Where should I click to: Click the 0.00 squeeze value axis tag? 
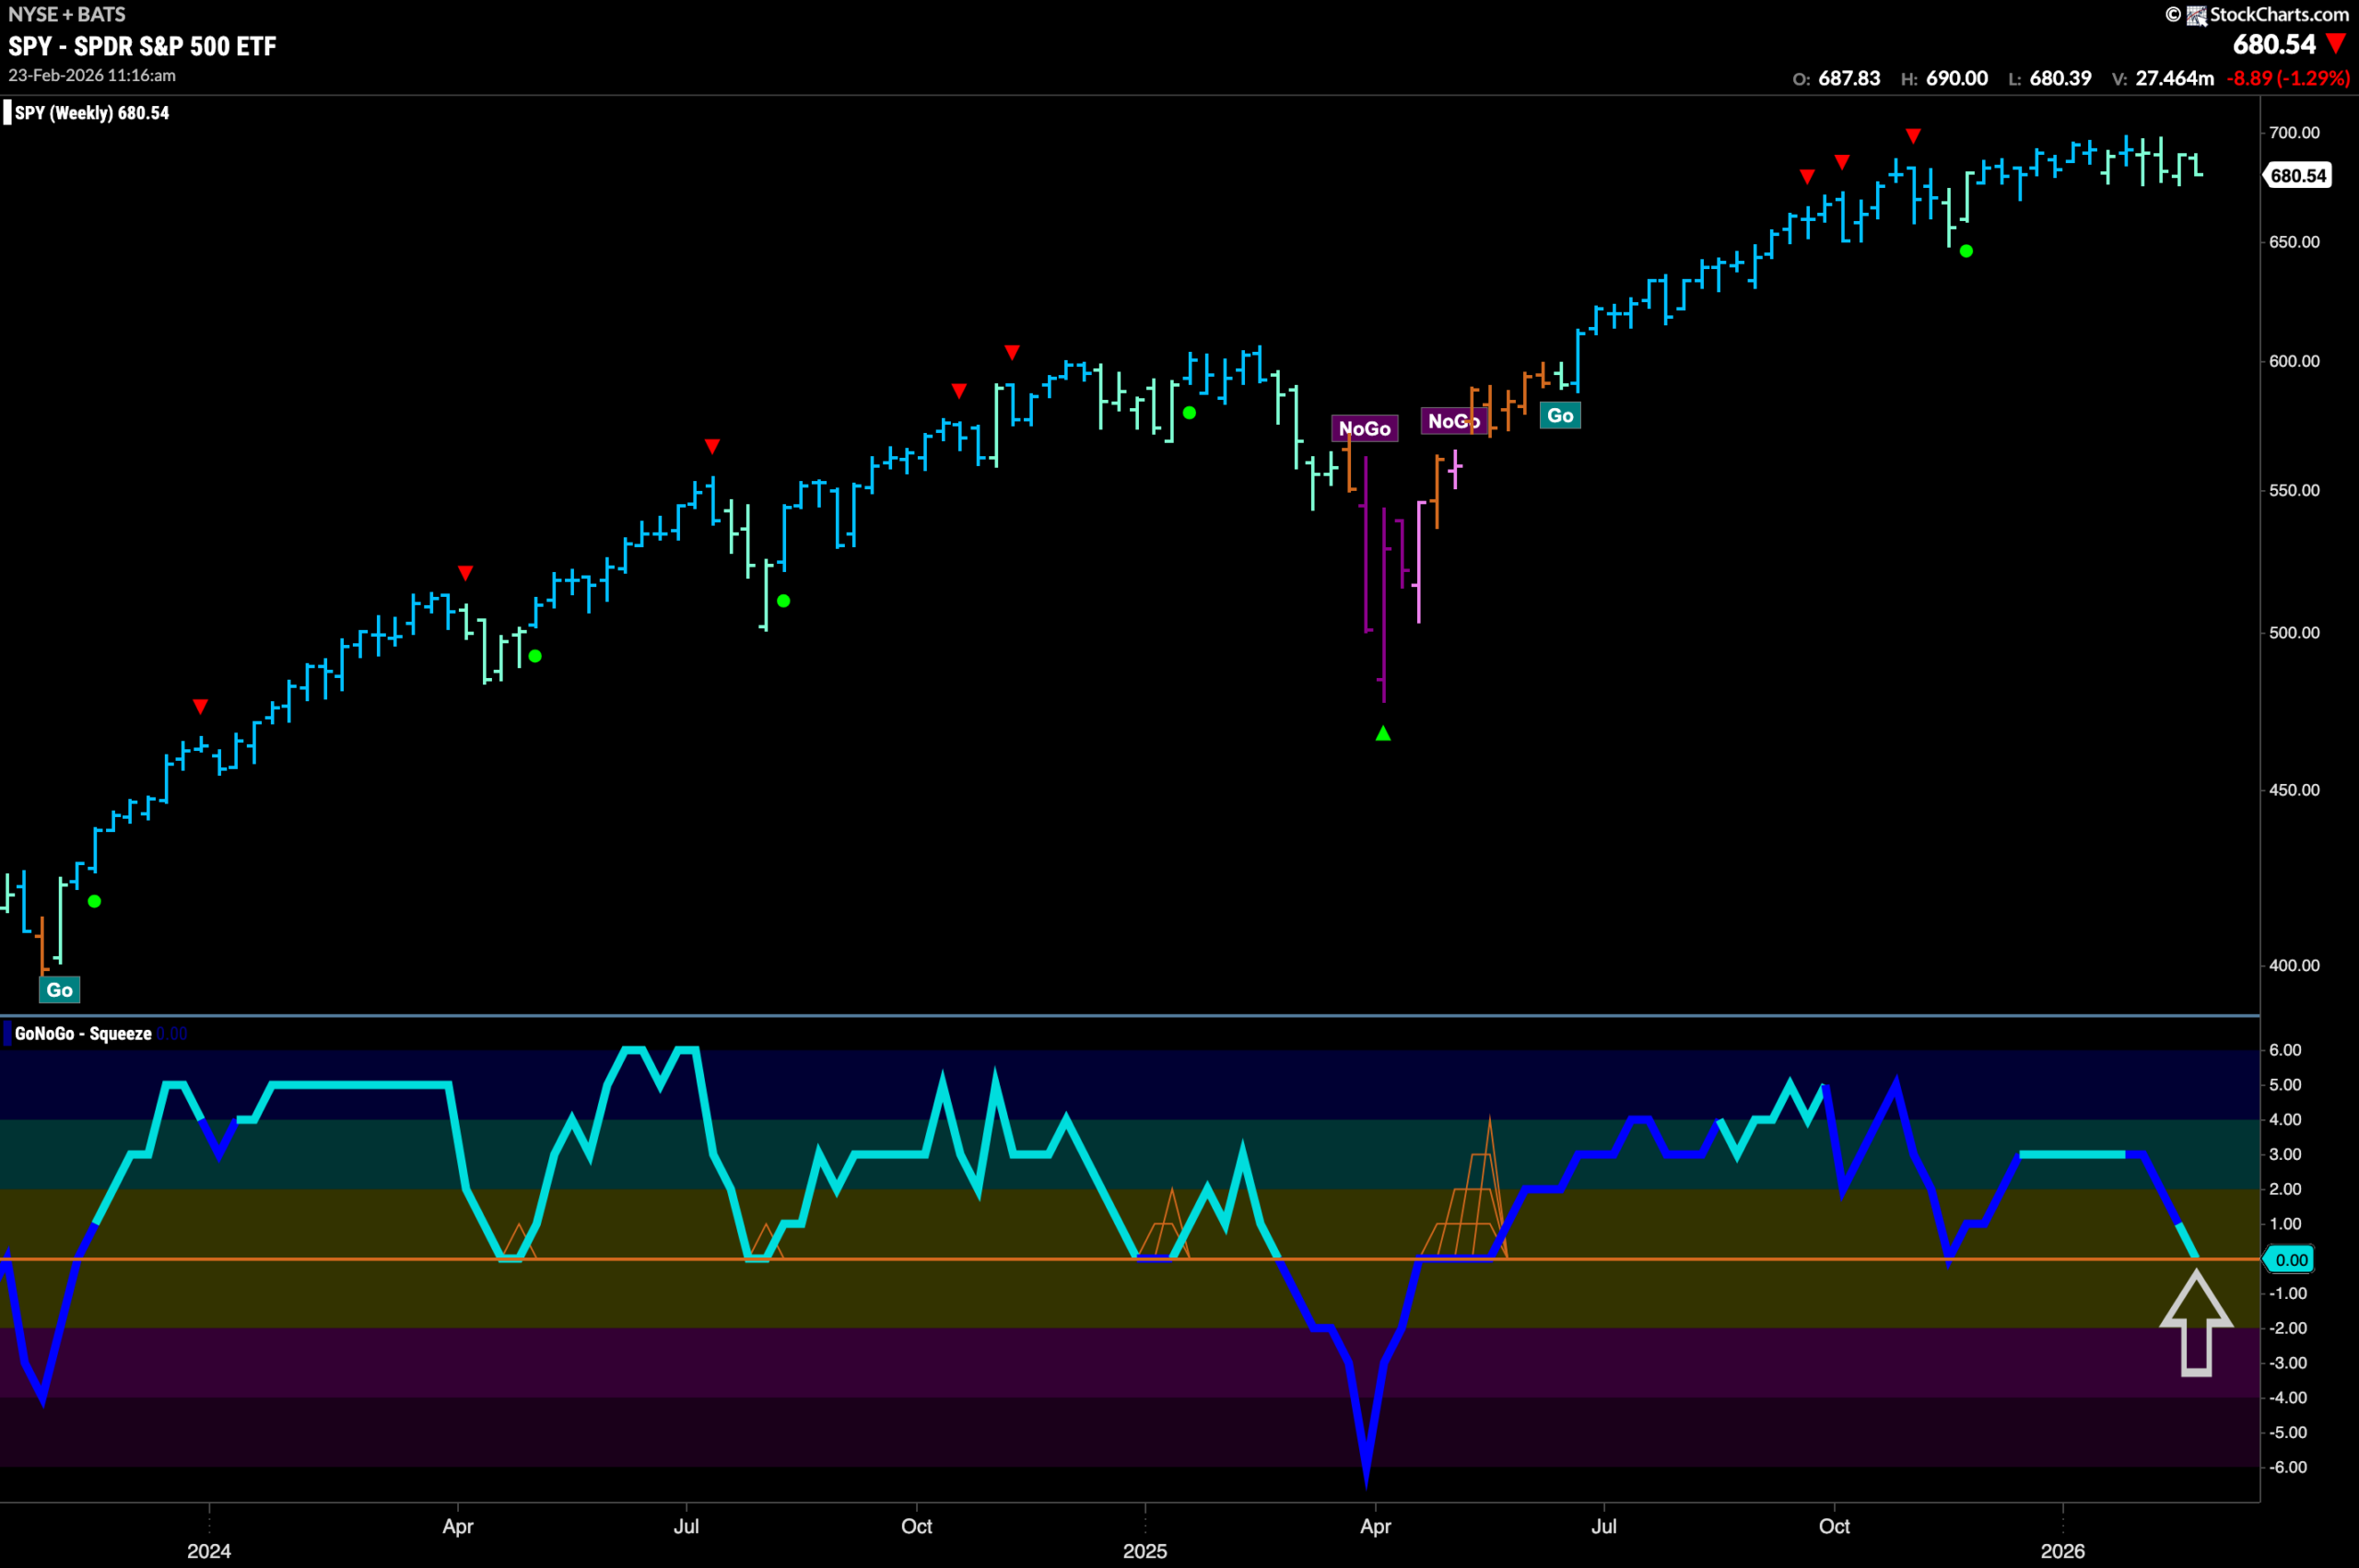click(x=2290, y=1259)
